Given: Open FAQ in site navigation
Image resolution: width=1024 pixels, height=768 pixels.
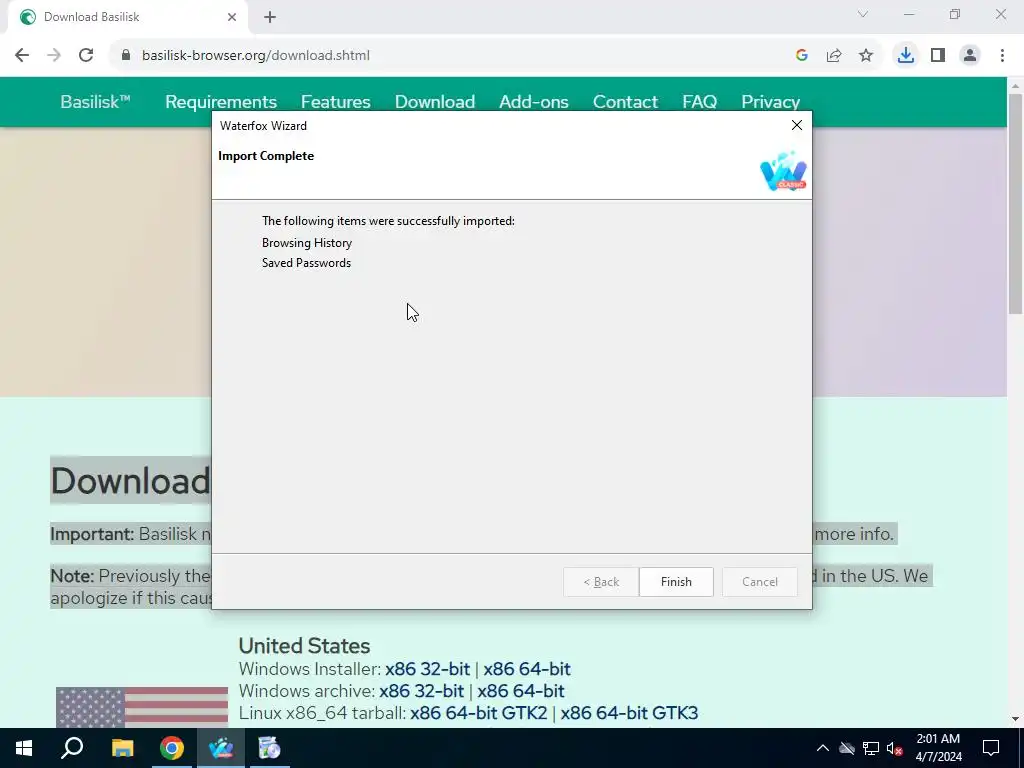Looking at the screenshot, I should point(699,101).
